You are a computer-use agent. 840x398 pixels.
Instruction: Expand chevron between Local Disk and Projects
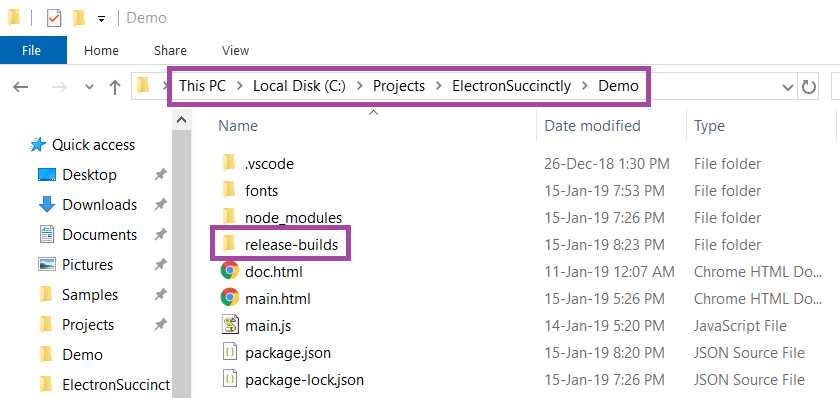[x=360, y=87]
